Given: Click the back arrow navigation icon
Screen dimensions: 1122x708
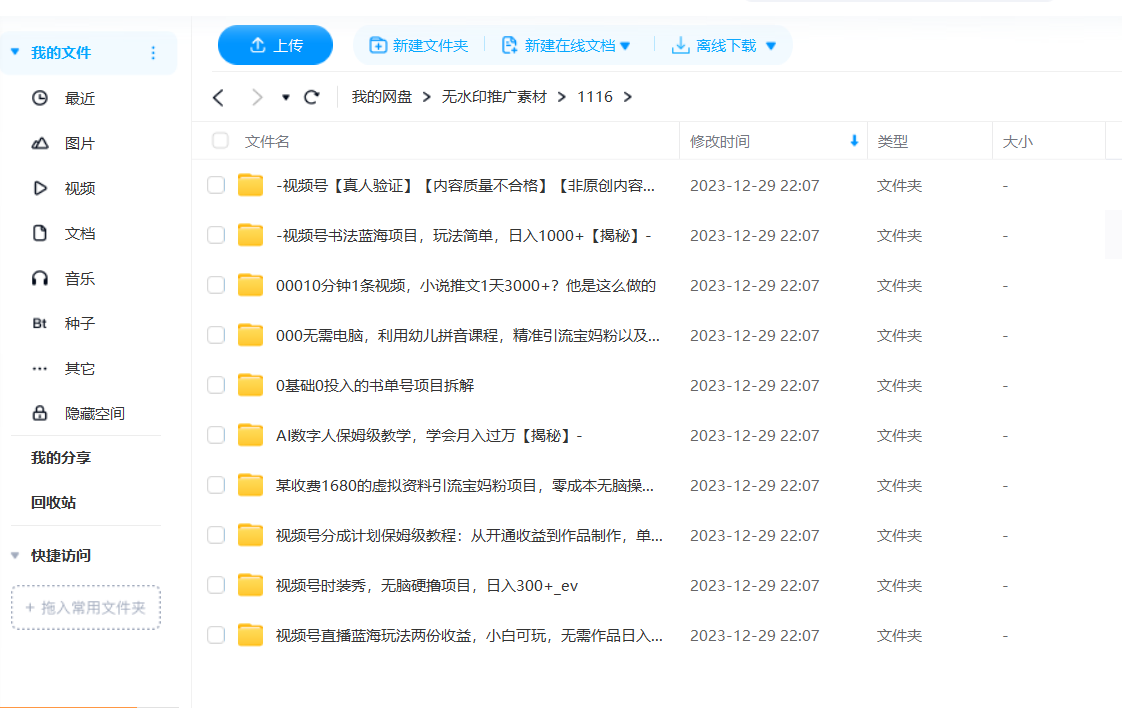Looking at the screenshot, I should pos(218,96).
